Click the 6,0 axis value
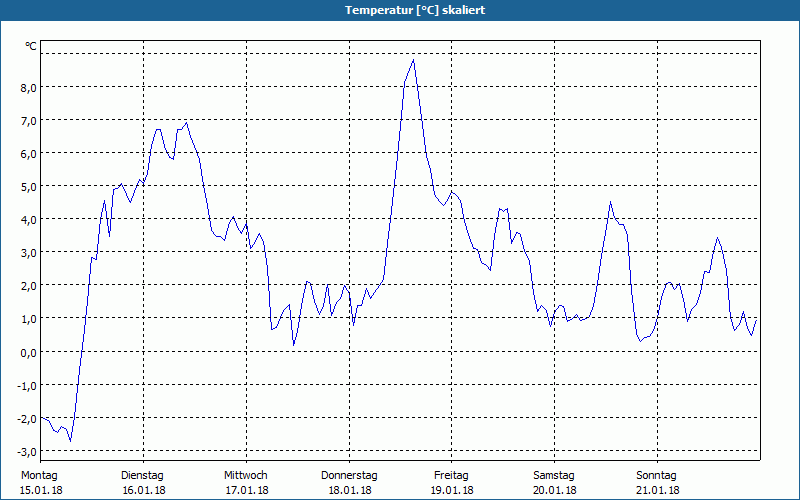 coord(29,154)
